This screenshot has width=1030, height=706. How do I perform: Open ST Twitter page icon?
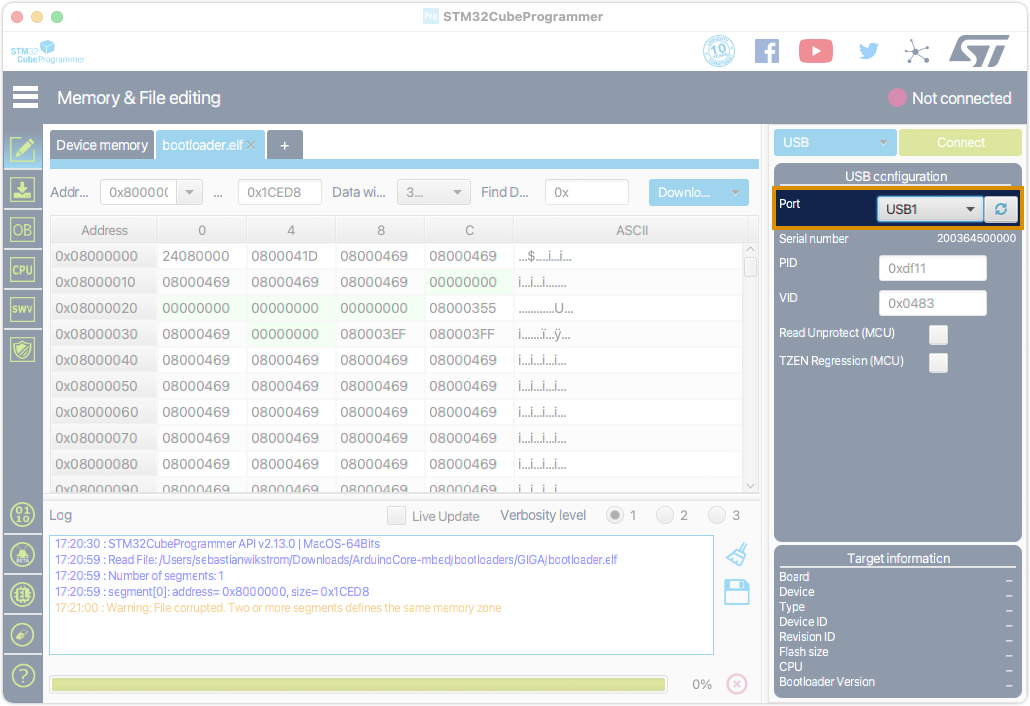tap(868, 51)
